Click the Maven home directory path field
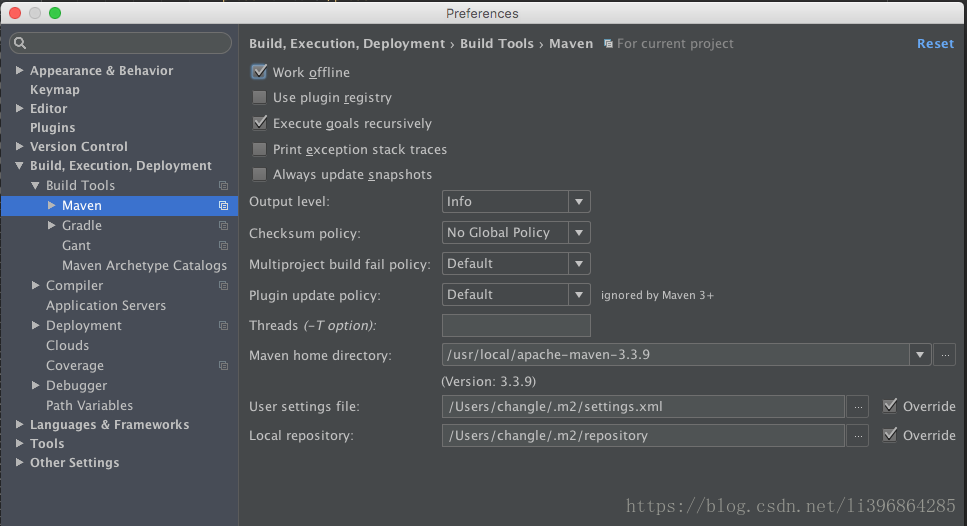Viewport: 967px width, 526px height. tap(675, 355)
